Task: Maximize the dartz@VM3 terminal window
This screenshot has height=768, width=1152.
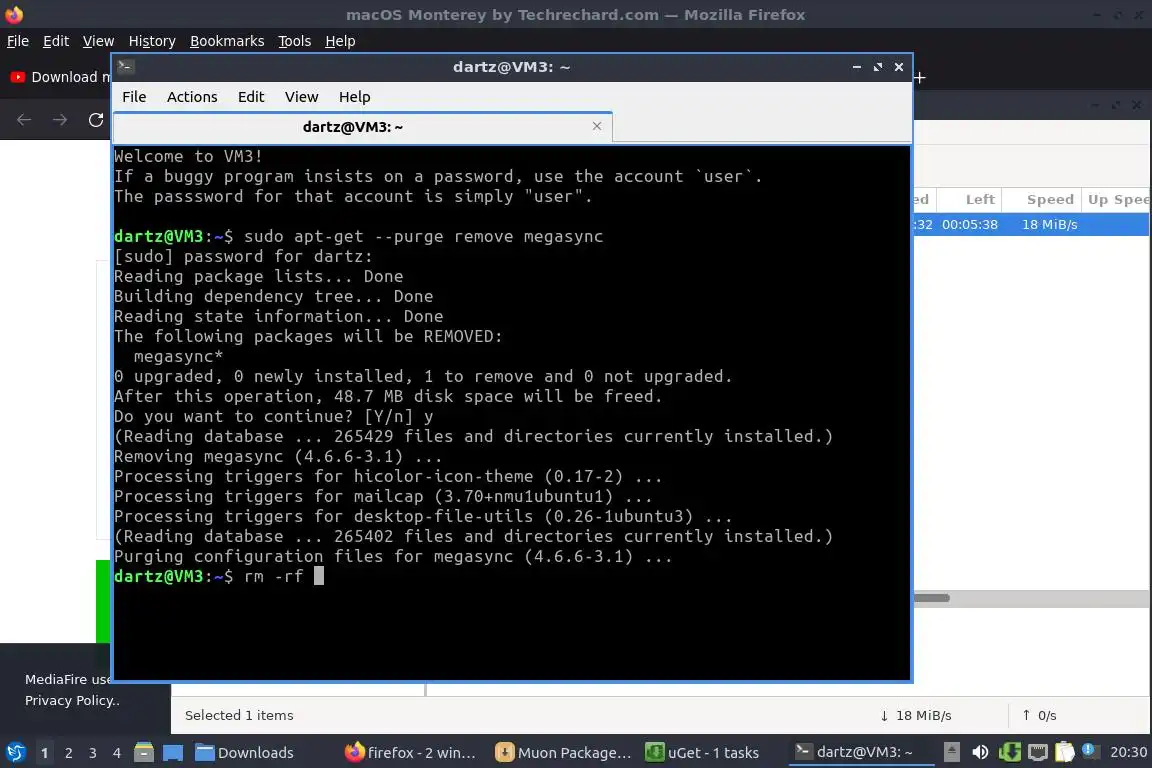Action: click(878, 67)
